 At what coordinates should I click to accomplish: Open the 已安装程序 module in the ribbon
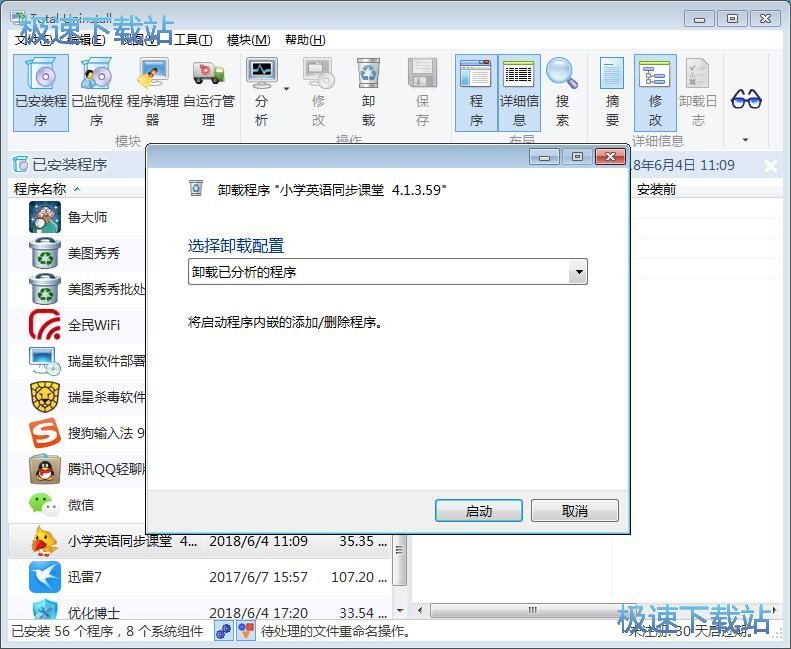[41, 93]
